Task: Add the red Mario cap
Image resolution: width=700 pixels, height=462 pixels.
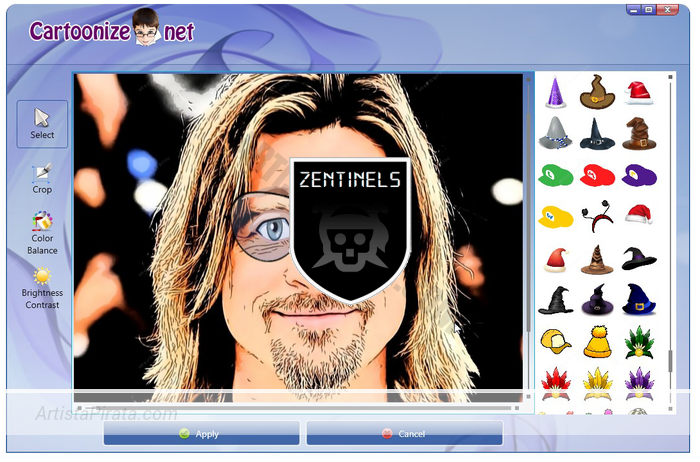Action: tap(597, 175)
